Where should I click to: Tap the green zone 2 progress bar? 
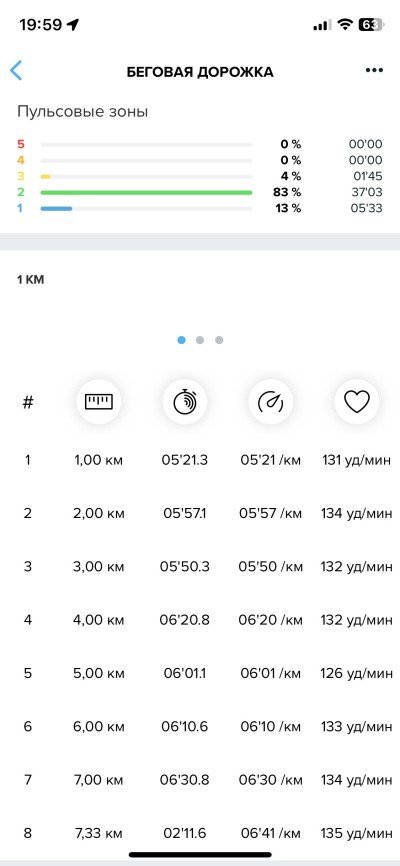point(146,192)
